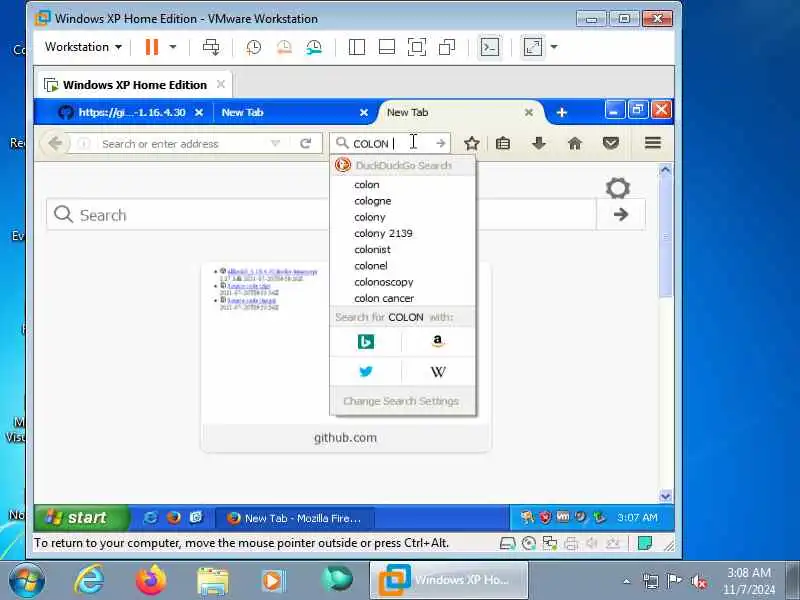
Task: Click the Firefox page scroll down arrow
Action: coord(665,495)
